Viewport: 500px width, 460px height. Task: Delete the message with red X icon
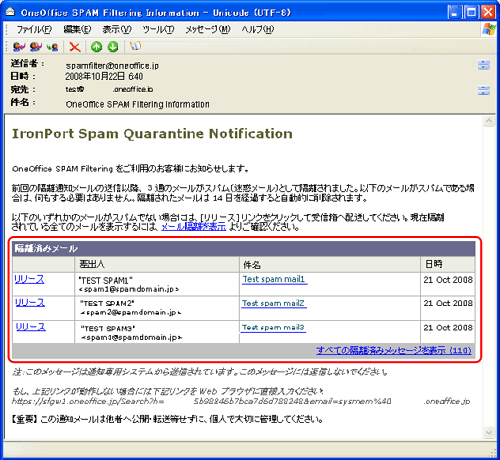[75, 47]
